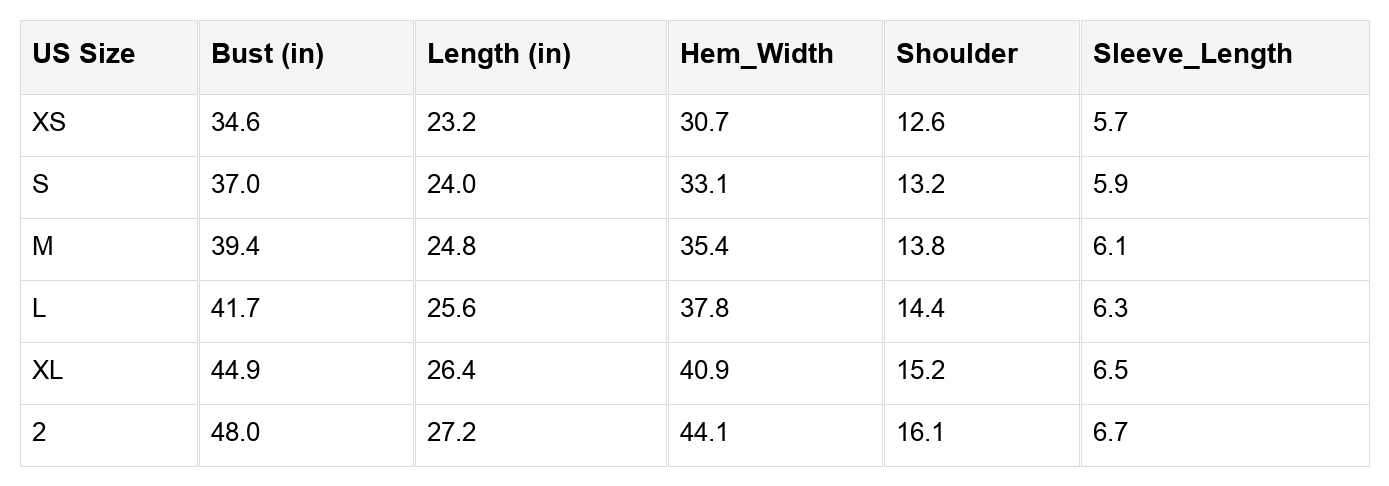
Task: Click the Bust (in) column header
Action: [x=268, y=54]
